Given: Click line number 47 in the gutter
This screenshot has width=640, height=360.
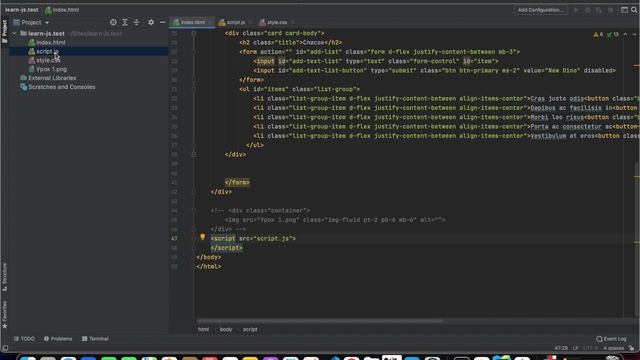Looking at the screenshot, I should click(x=174, y=239).
